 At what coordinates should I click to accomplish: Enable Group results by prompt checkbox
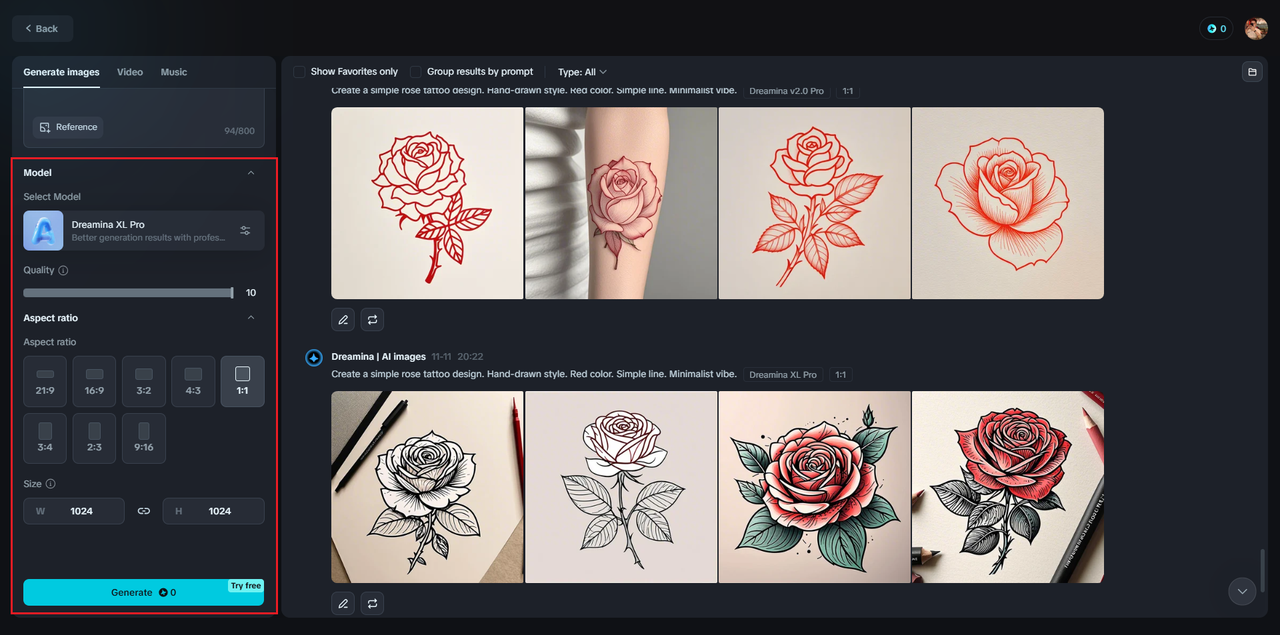(415, 72)
